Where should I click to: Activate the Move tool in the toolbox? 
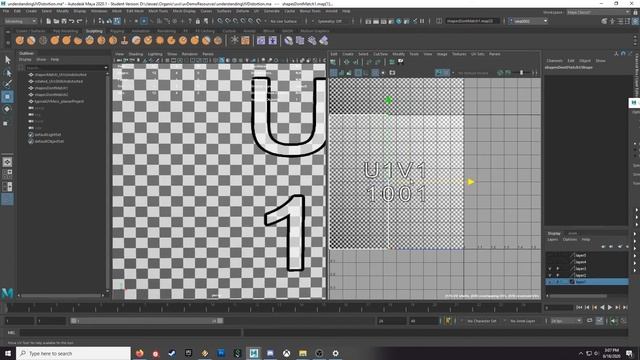[7, 97]
